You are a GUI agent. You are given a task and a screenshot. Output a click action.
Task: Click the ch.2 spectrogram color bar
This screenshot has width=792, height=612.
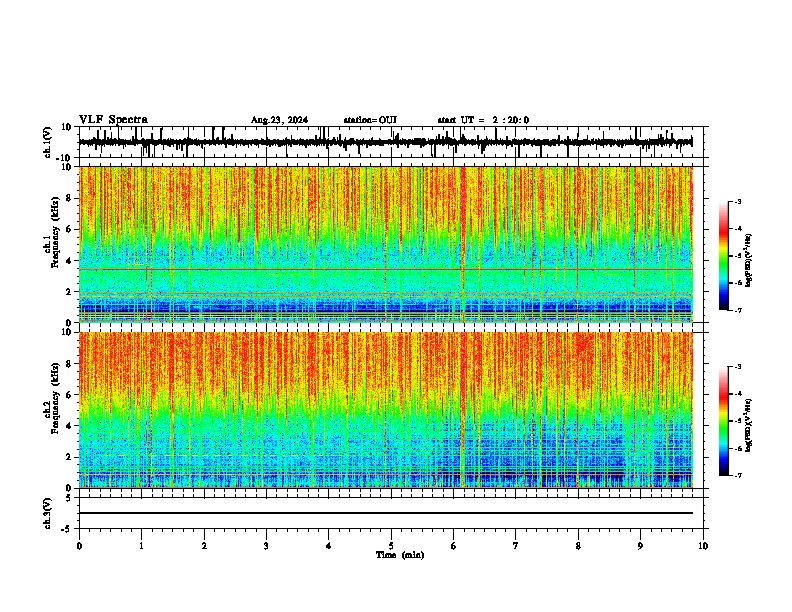(x=723, y=421)
